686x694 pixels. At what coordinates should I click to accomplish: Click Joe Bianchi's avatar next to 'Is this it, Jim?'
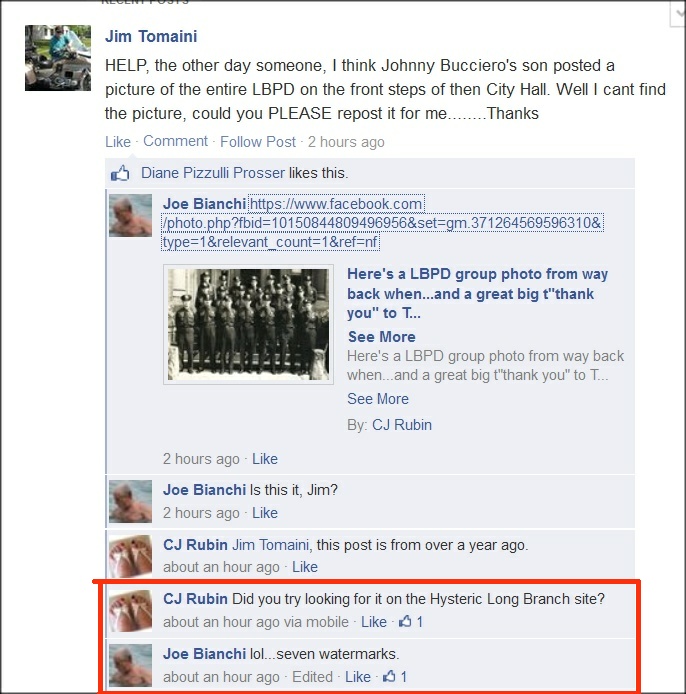pos(131,501)
